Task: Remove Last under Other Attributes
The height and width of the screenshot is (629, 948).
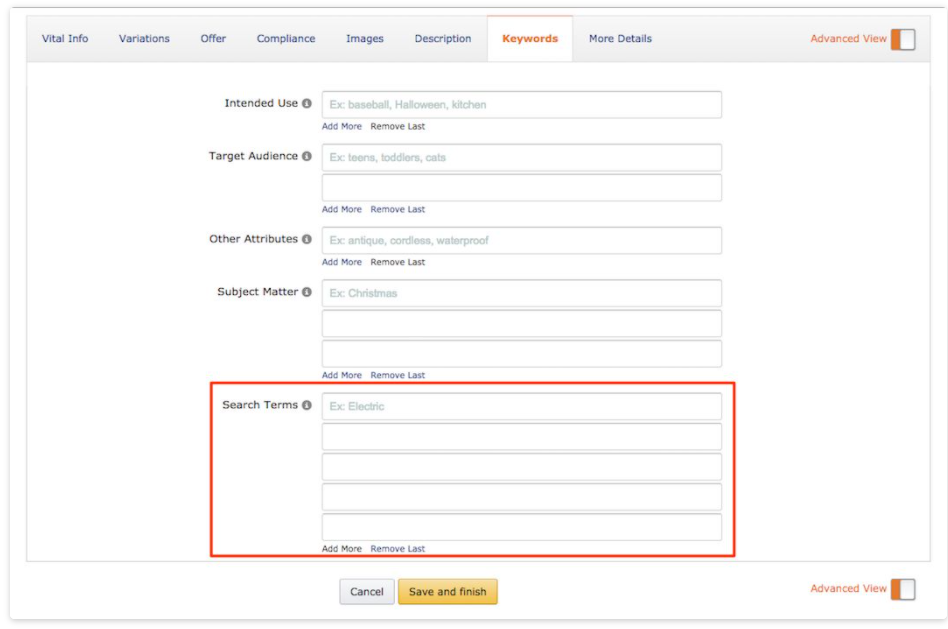Action: coord(398,262)
